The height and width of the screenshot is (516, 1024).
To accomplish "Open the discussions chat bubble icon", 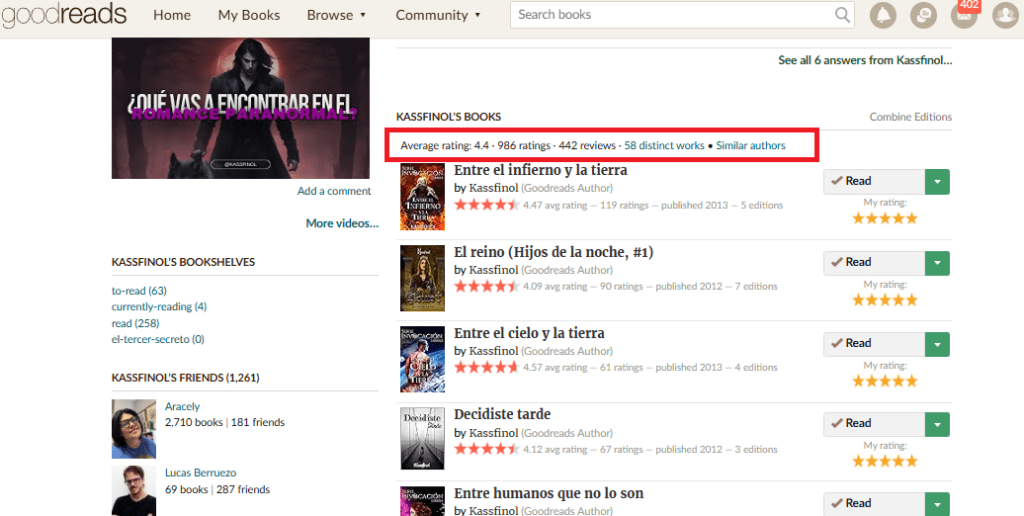I will pos(923,15).
